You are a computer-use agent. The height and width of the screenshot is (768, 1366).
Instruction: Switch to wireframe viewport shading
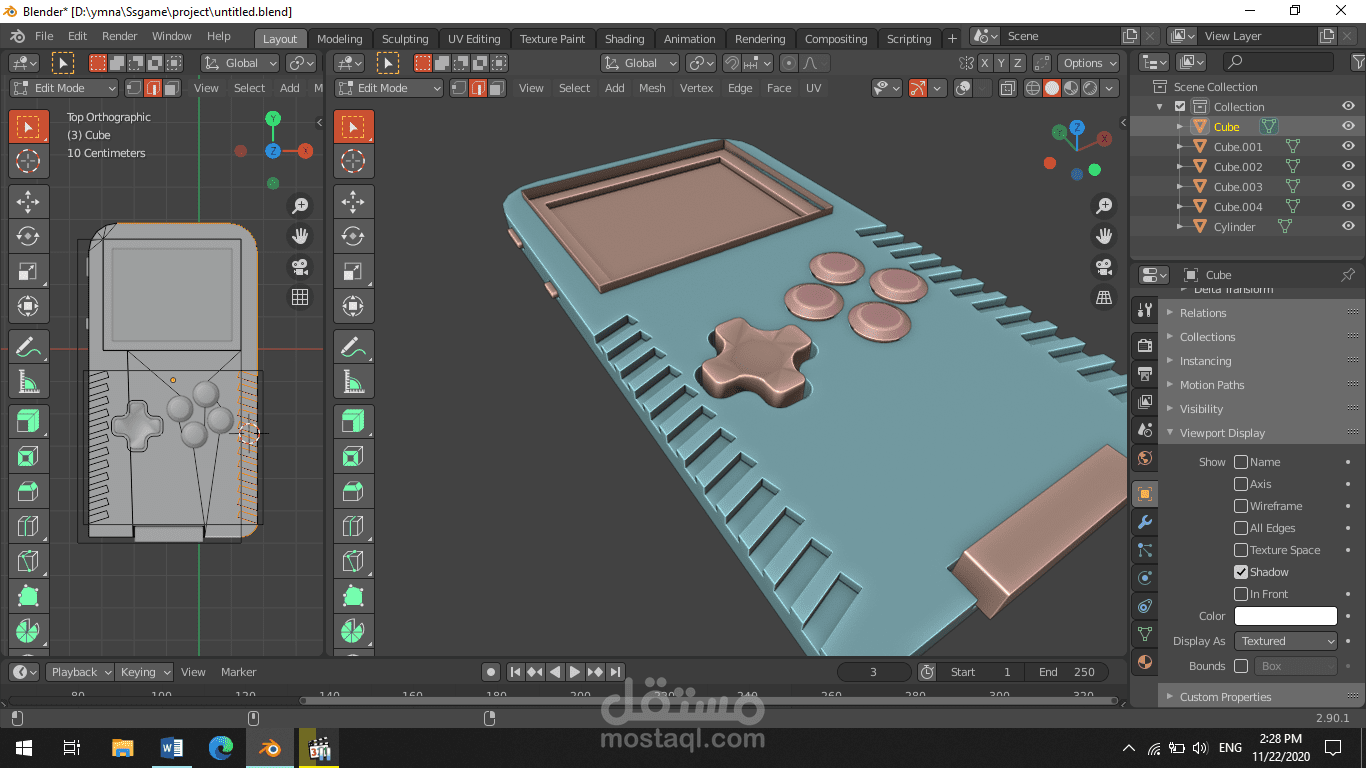pyautogui.click(x=1033, y=88)
